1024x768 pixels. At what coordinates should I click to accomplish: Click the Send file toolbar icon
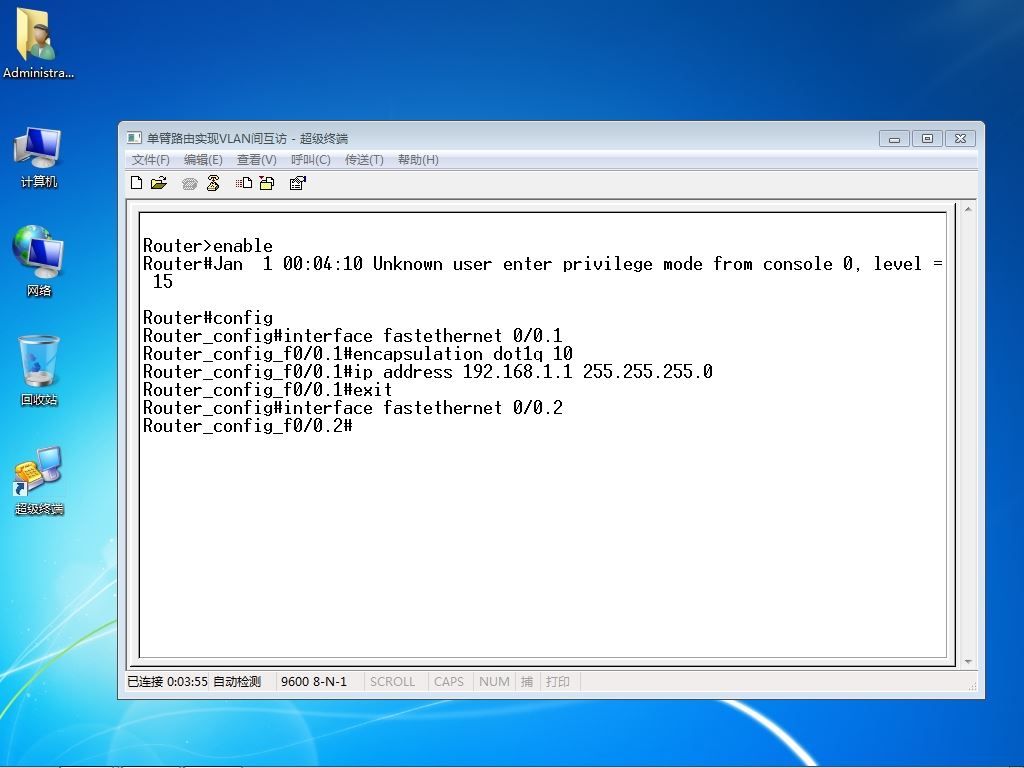pyautogui.click(x=244, y=184)
